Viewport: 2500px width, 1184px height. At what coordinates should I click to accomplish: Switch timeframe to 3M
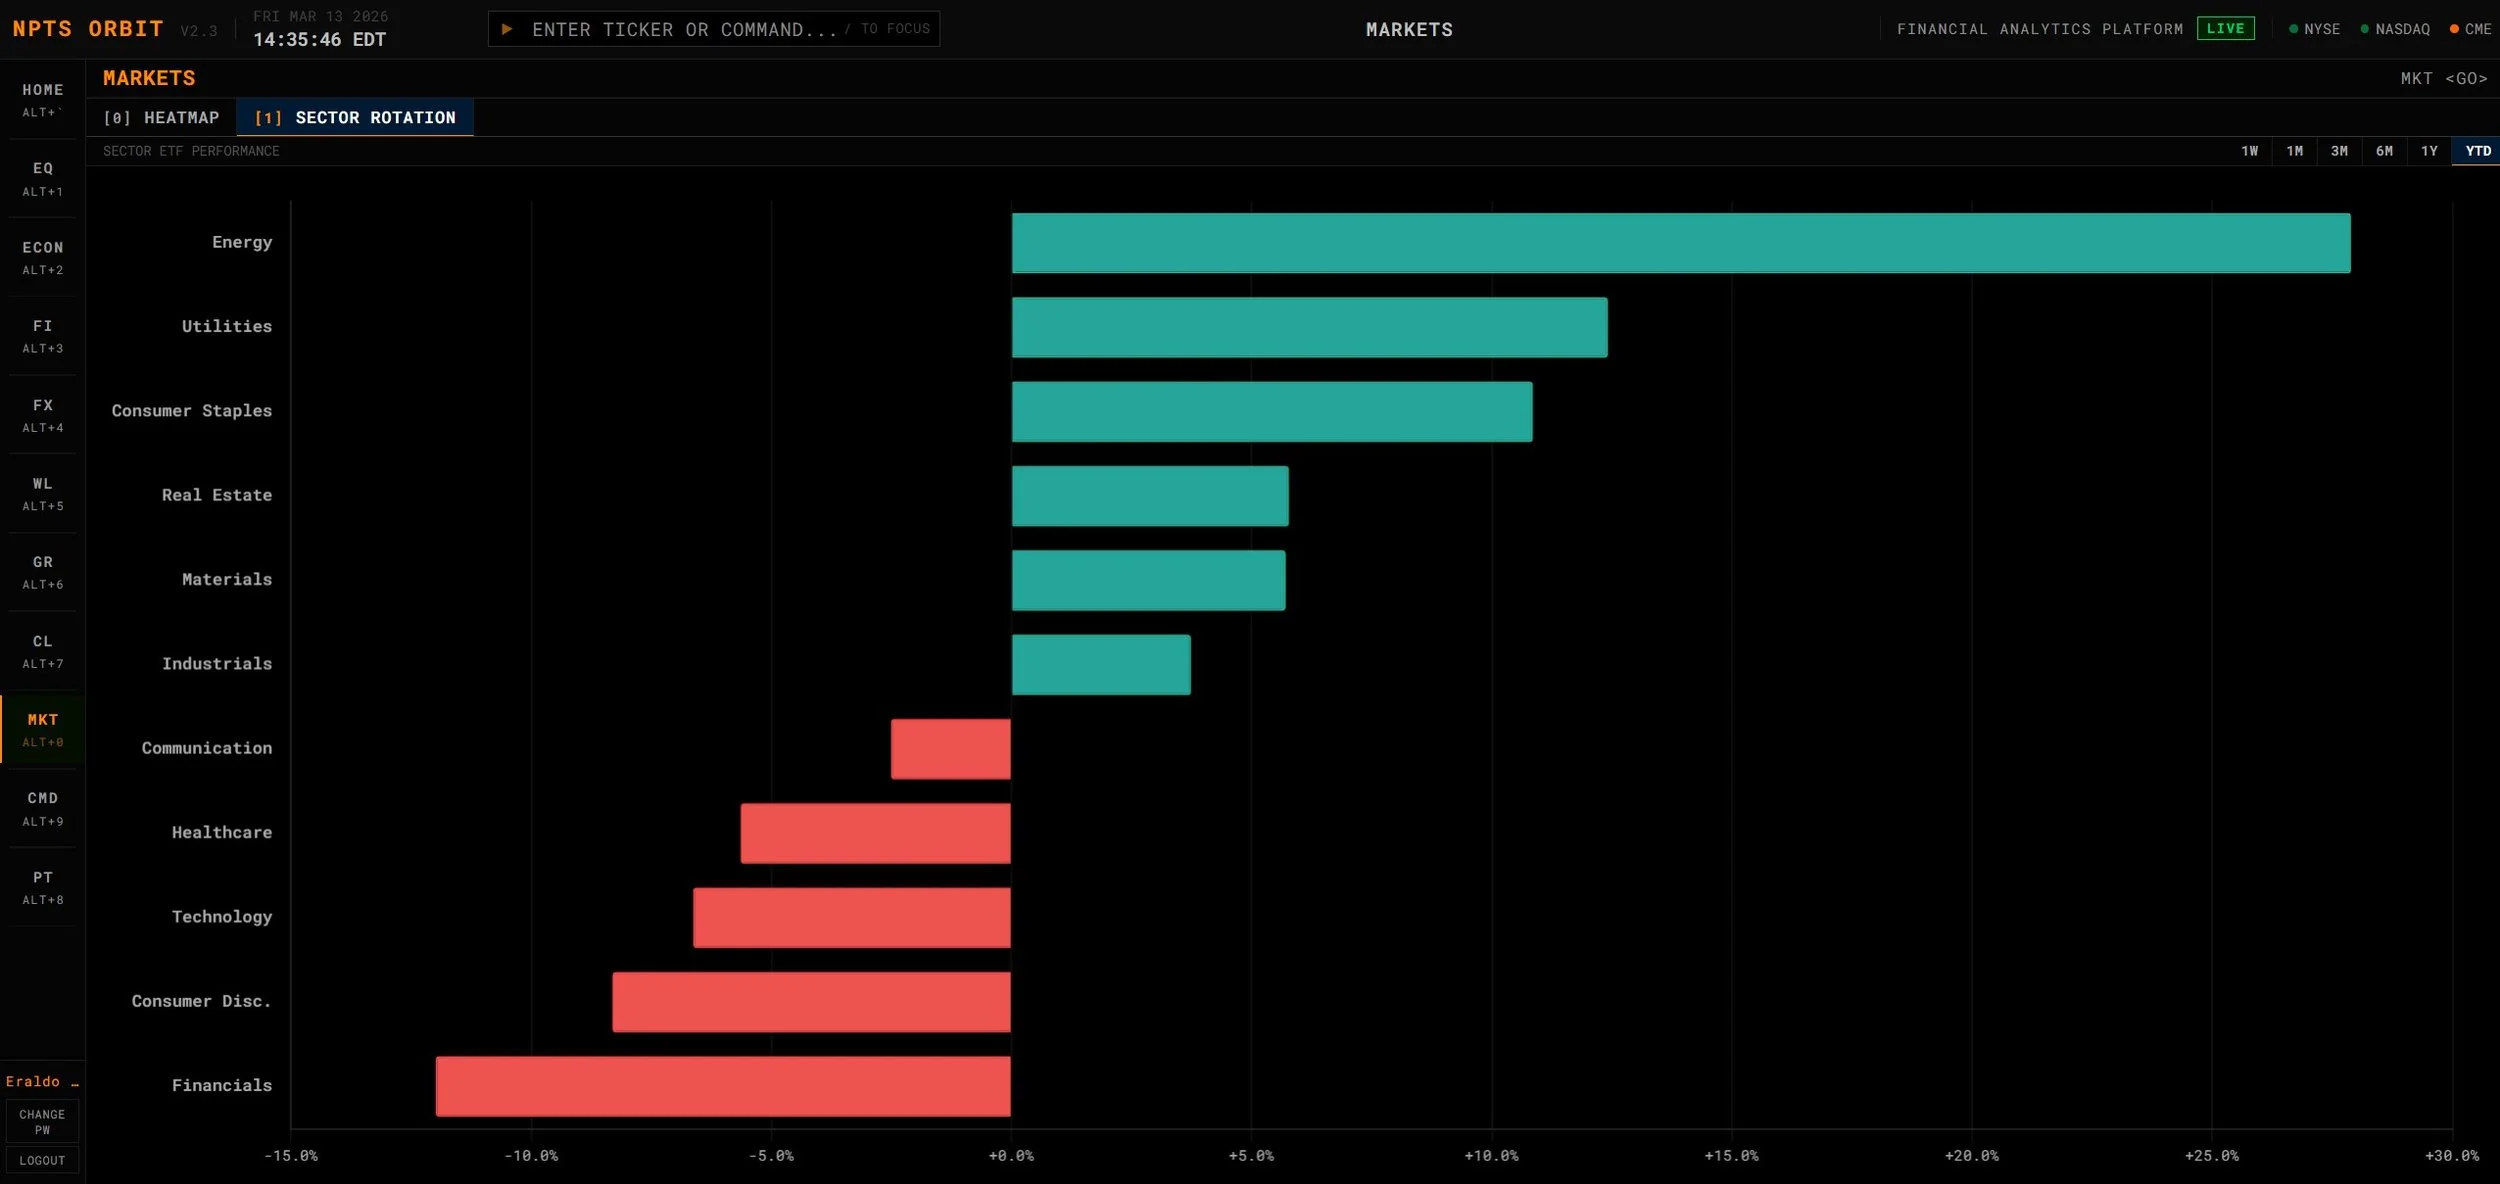2339,151
